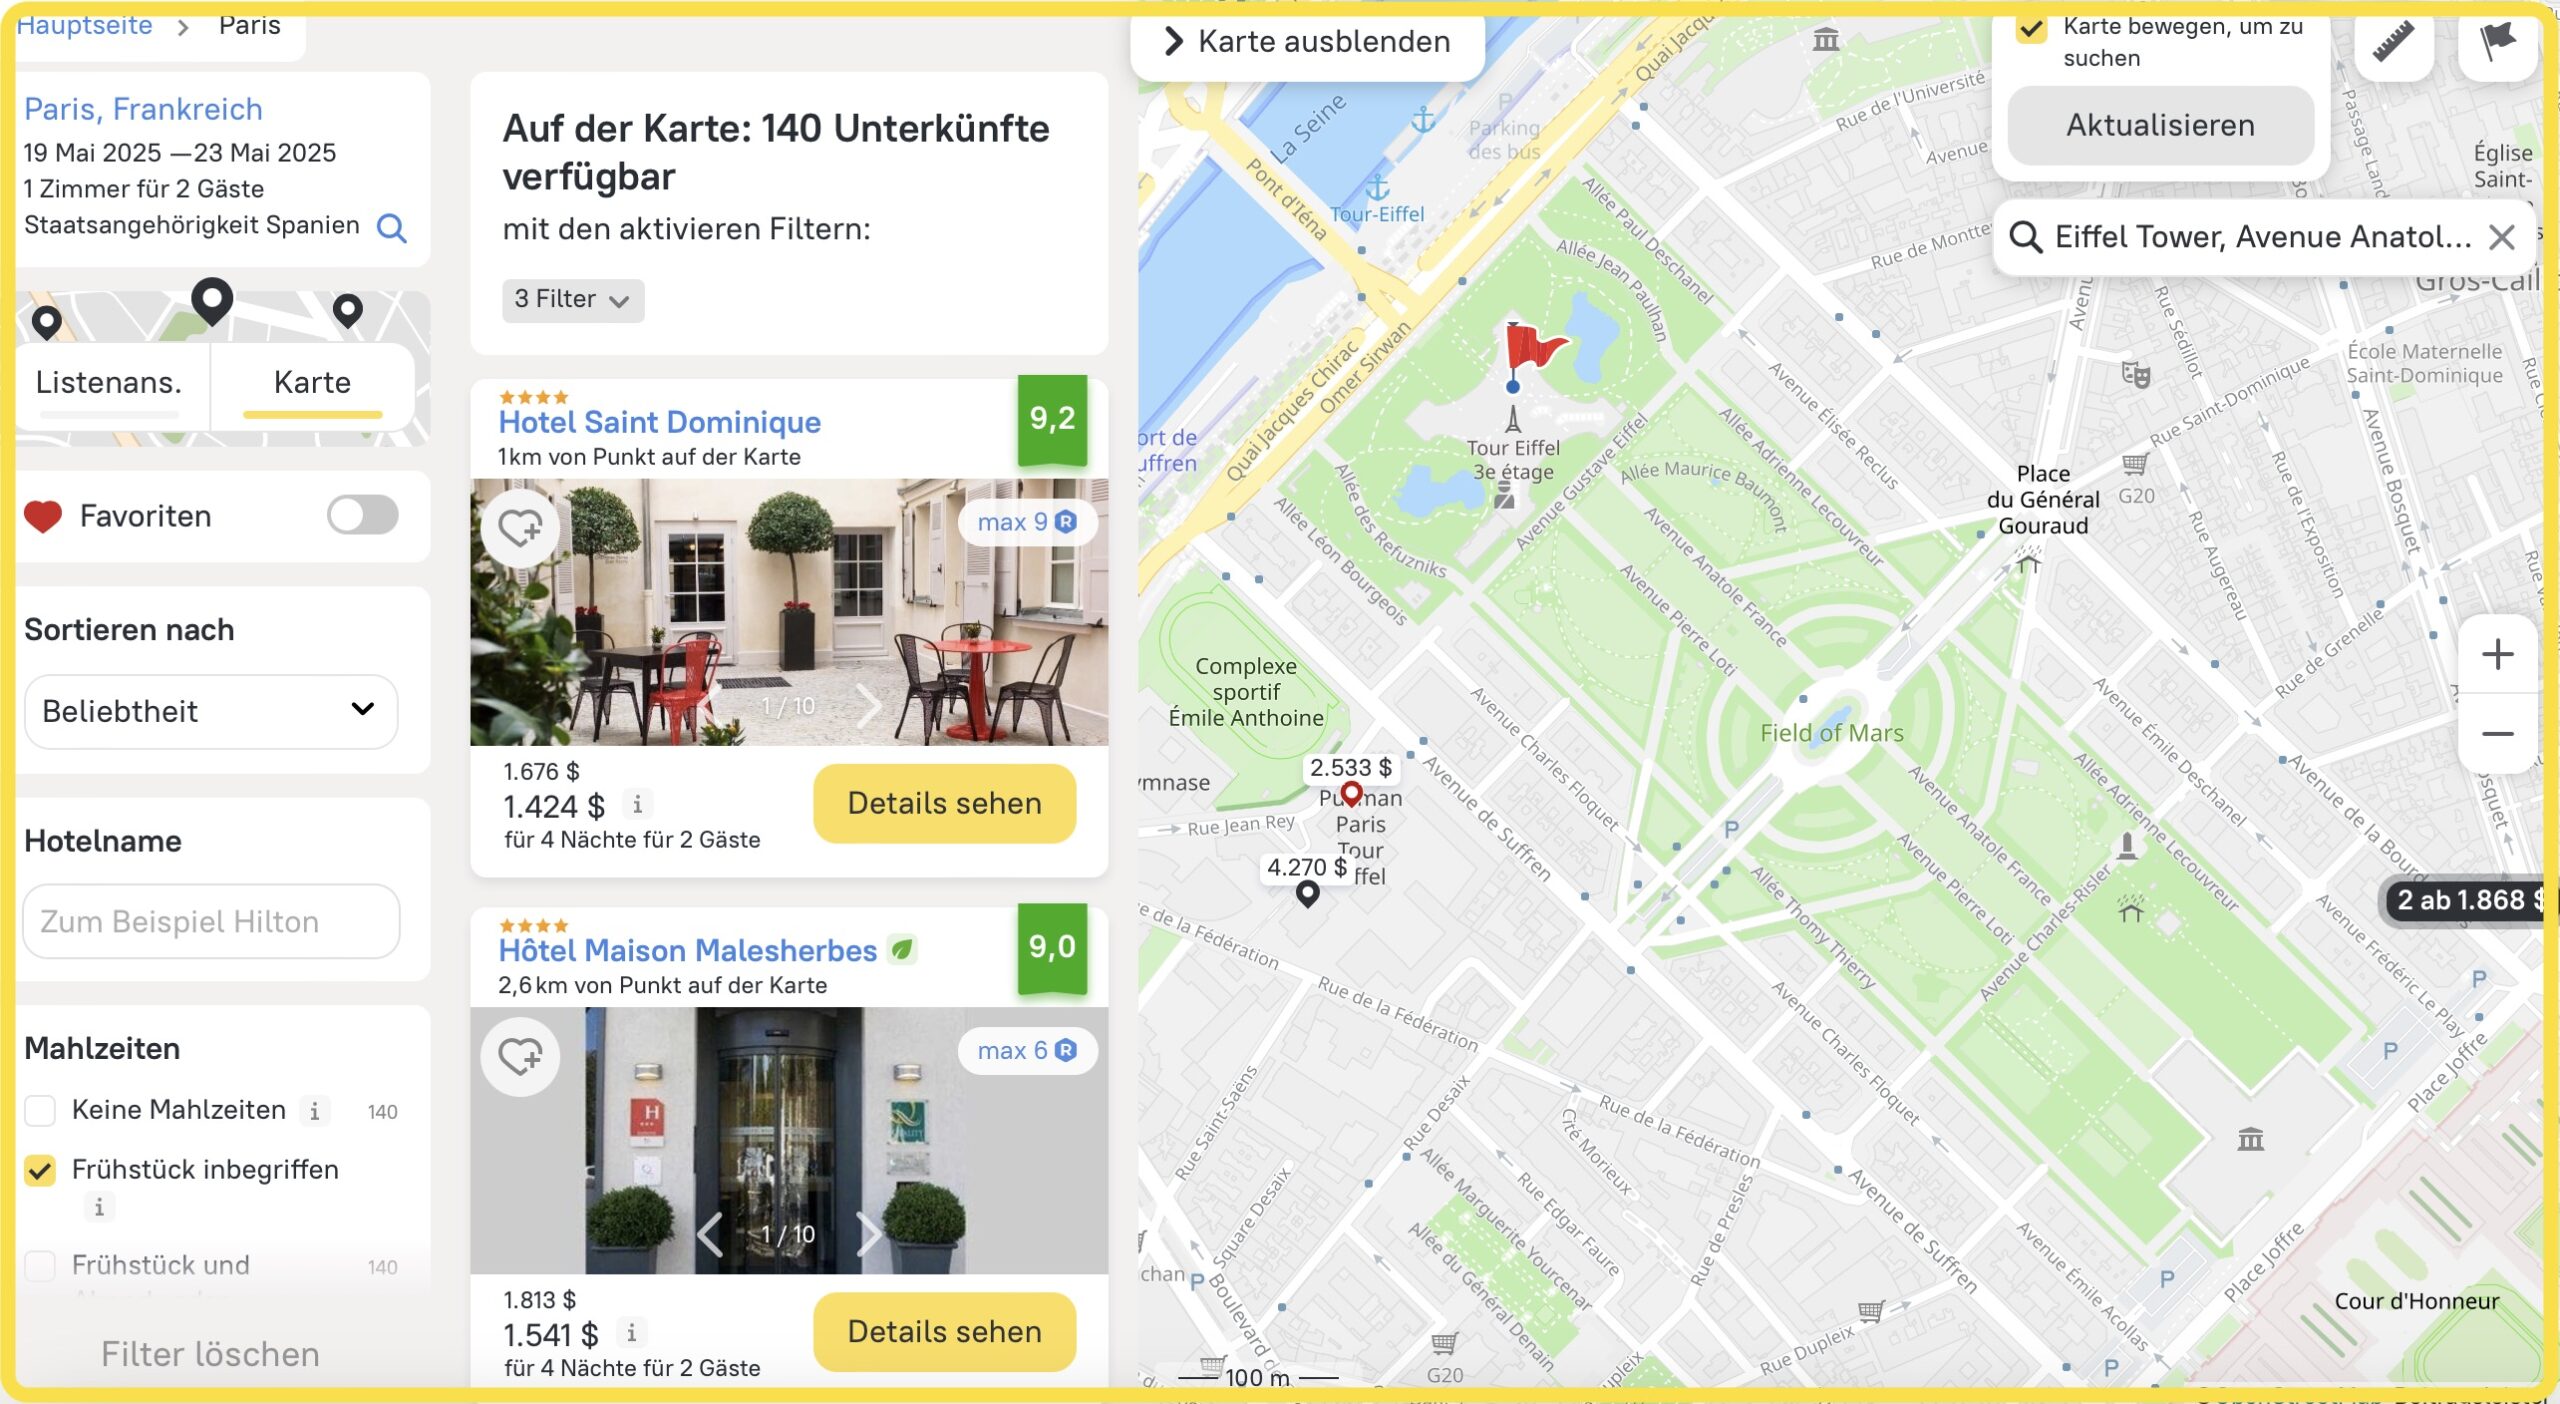Expand the 3 Filter dropdown
This screenshot has height=1404, width=2560.
pyautogui.click(x=573, y=300)
